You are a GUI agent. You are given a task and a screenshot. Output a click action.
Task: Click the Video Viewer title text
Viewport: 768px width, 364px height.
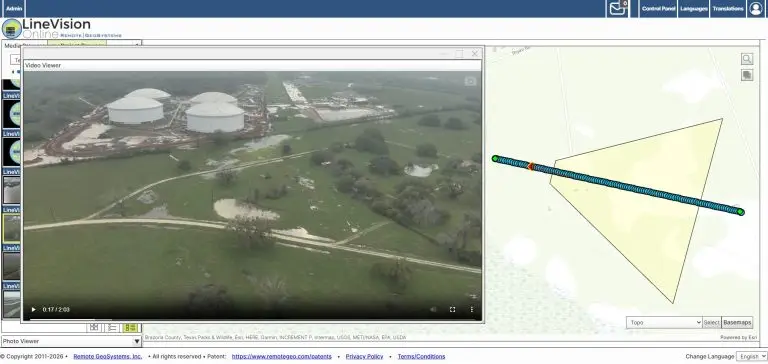coord(43,65)
